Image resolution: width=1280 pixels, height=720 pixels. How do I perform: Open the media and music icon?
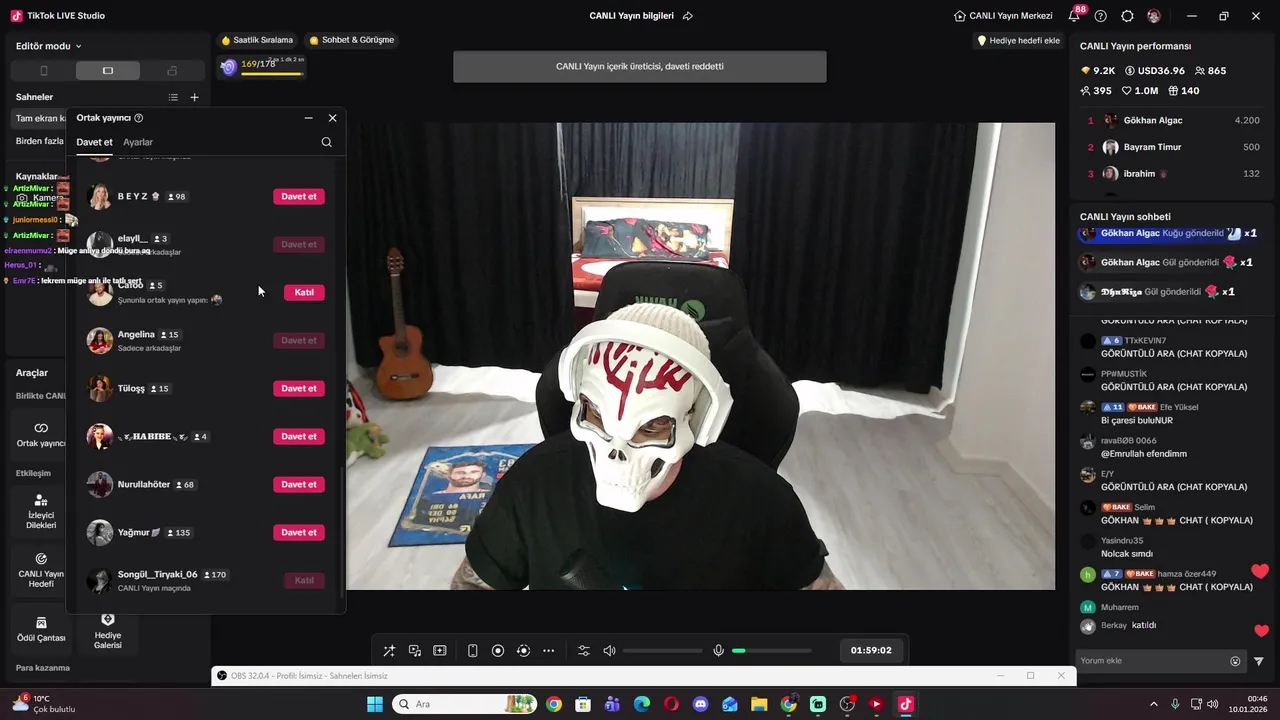point(415,651)
